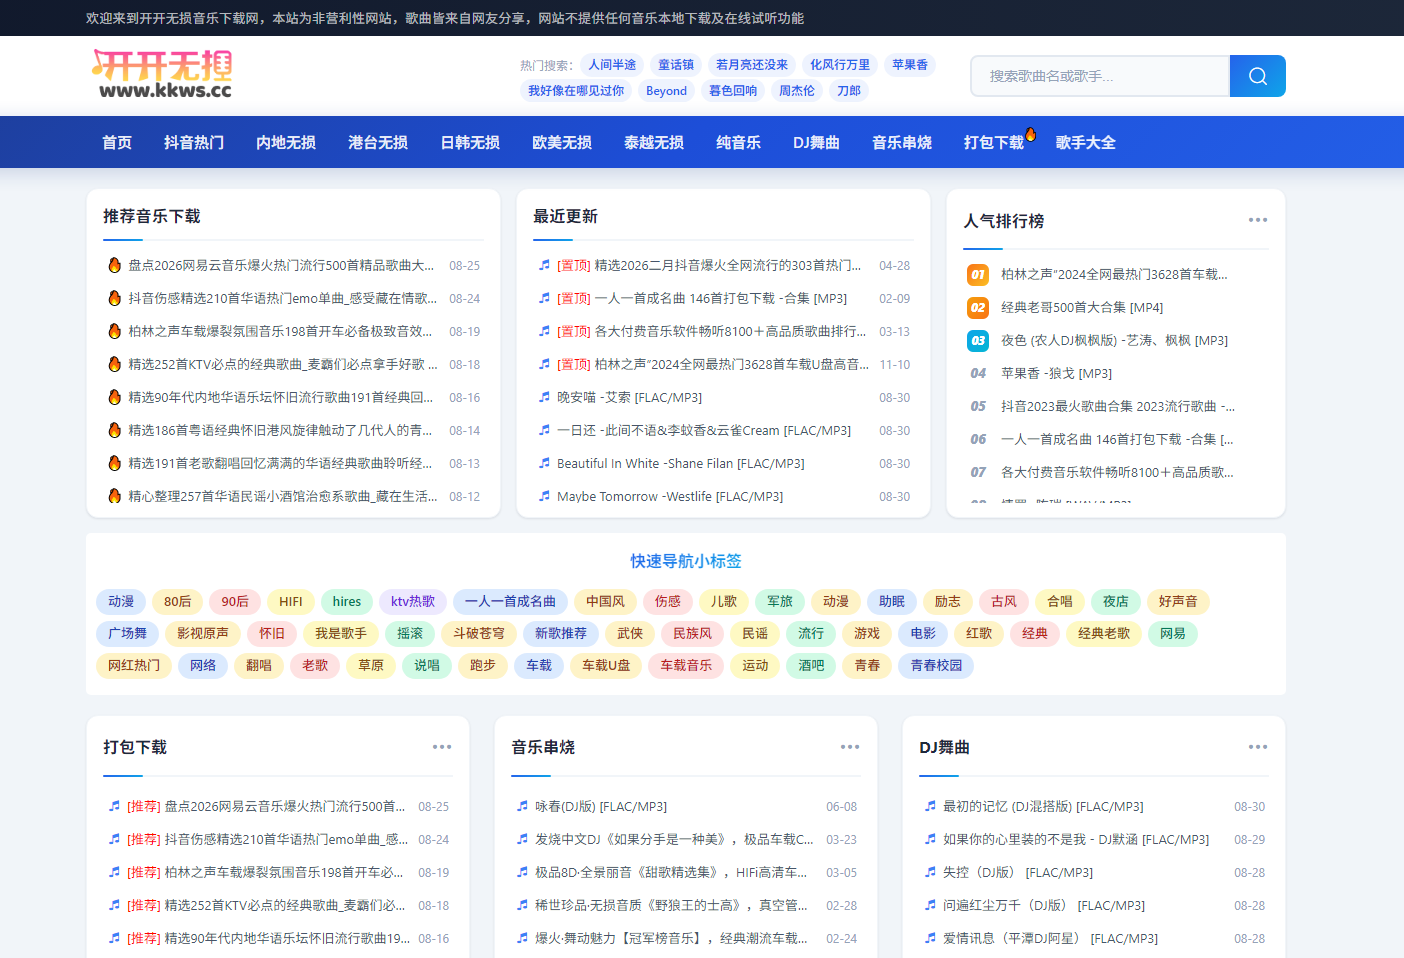
Task: Click the fire icon beside 打包下载
Action: (x=1030, y=134)
